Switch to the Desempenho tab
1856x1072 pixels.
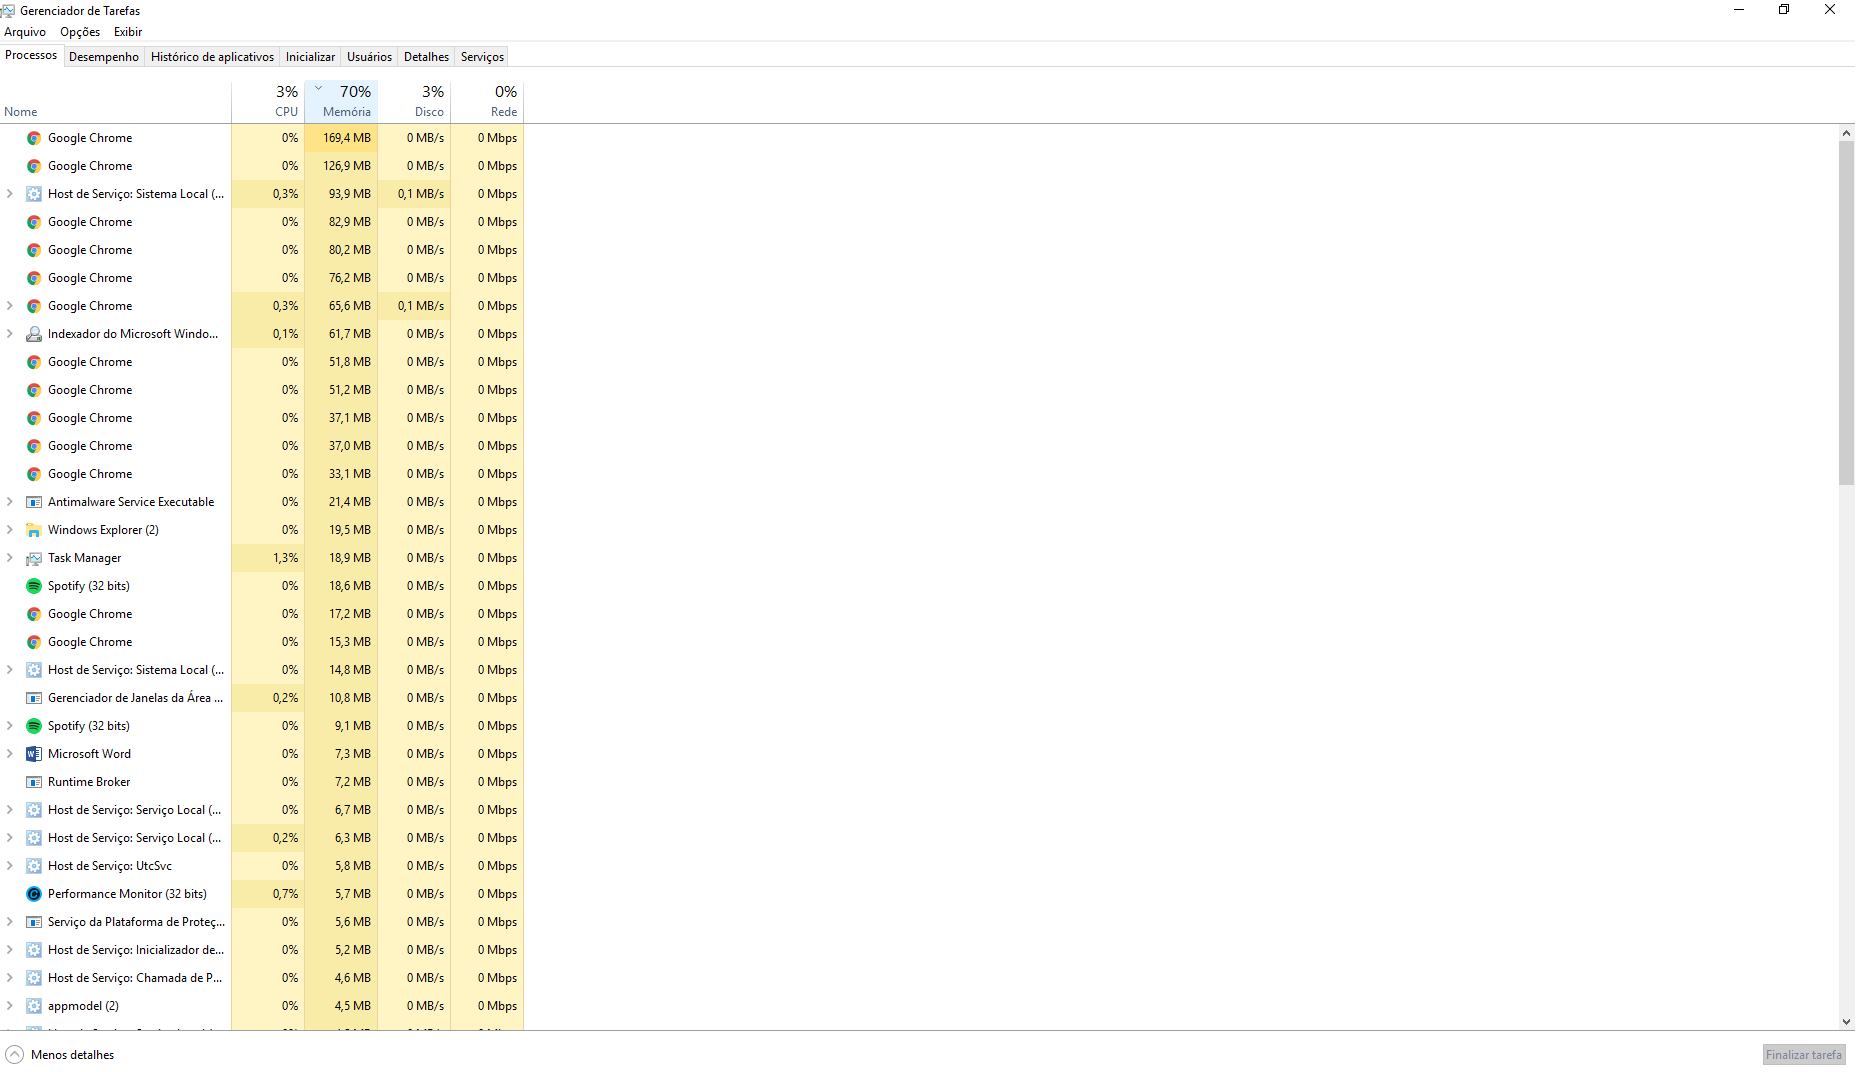[104, 57]
